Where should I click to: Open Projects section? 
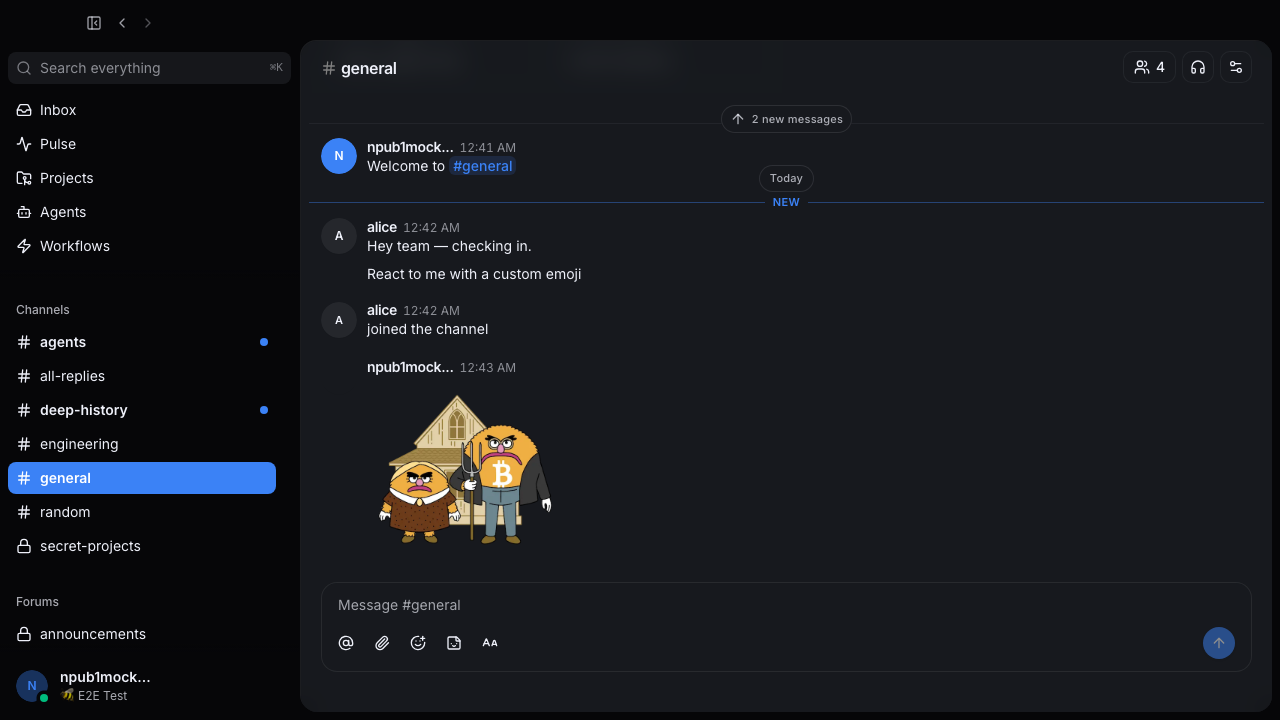pos(142,178)
